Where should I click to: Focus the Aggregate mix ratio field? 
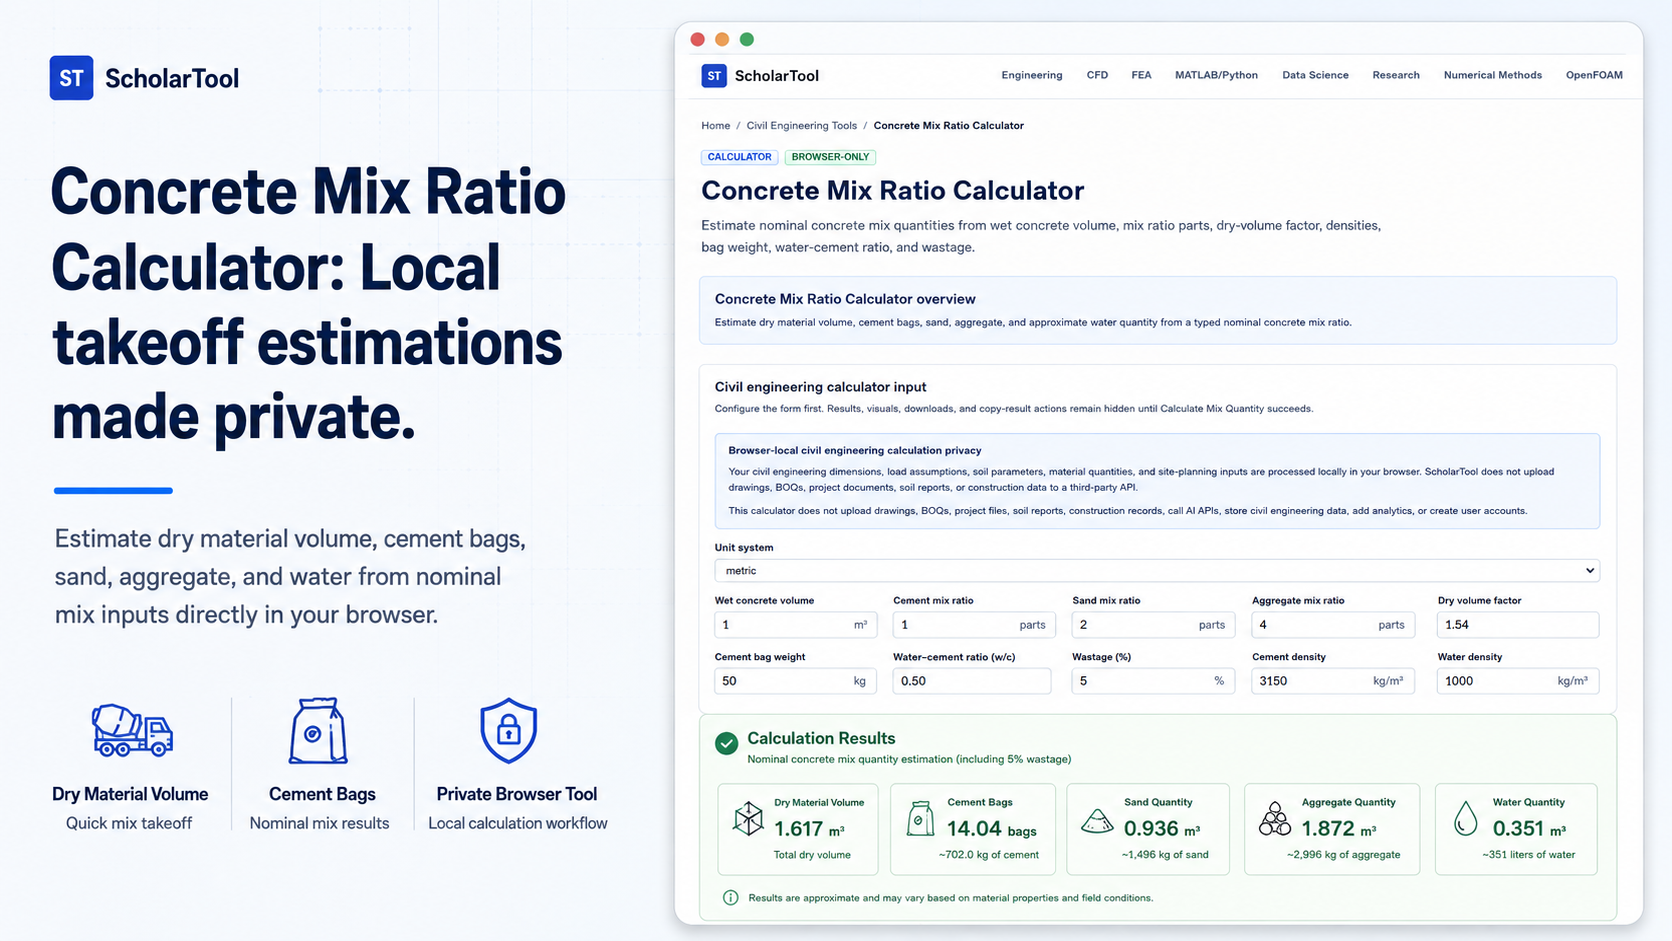(x=1333, y=625)
